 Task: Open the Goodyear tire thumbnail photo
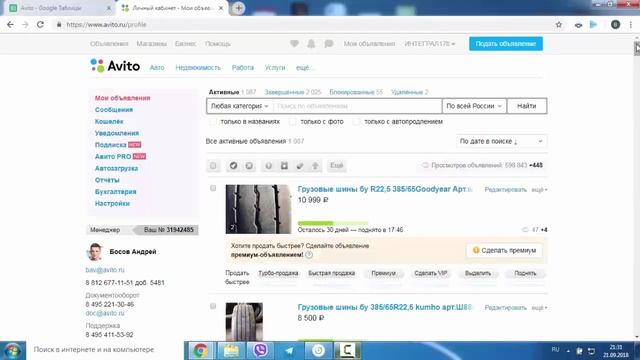click(x=258, y=209)
